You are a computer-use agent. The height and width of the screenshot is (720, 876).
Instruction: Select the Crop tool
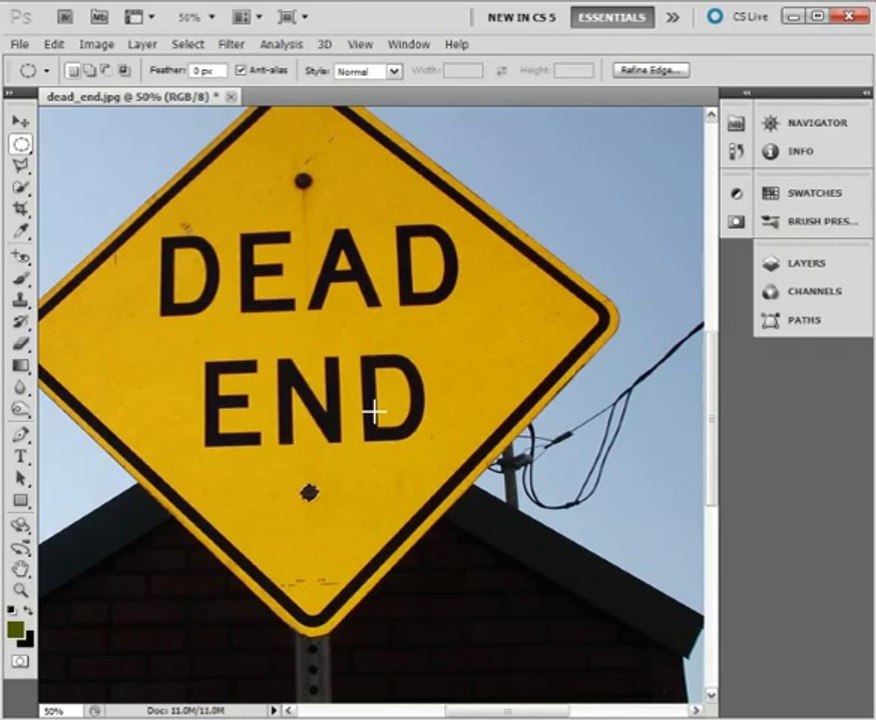click(21, 209)
